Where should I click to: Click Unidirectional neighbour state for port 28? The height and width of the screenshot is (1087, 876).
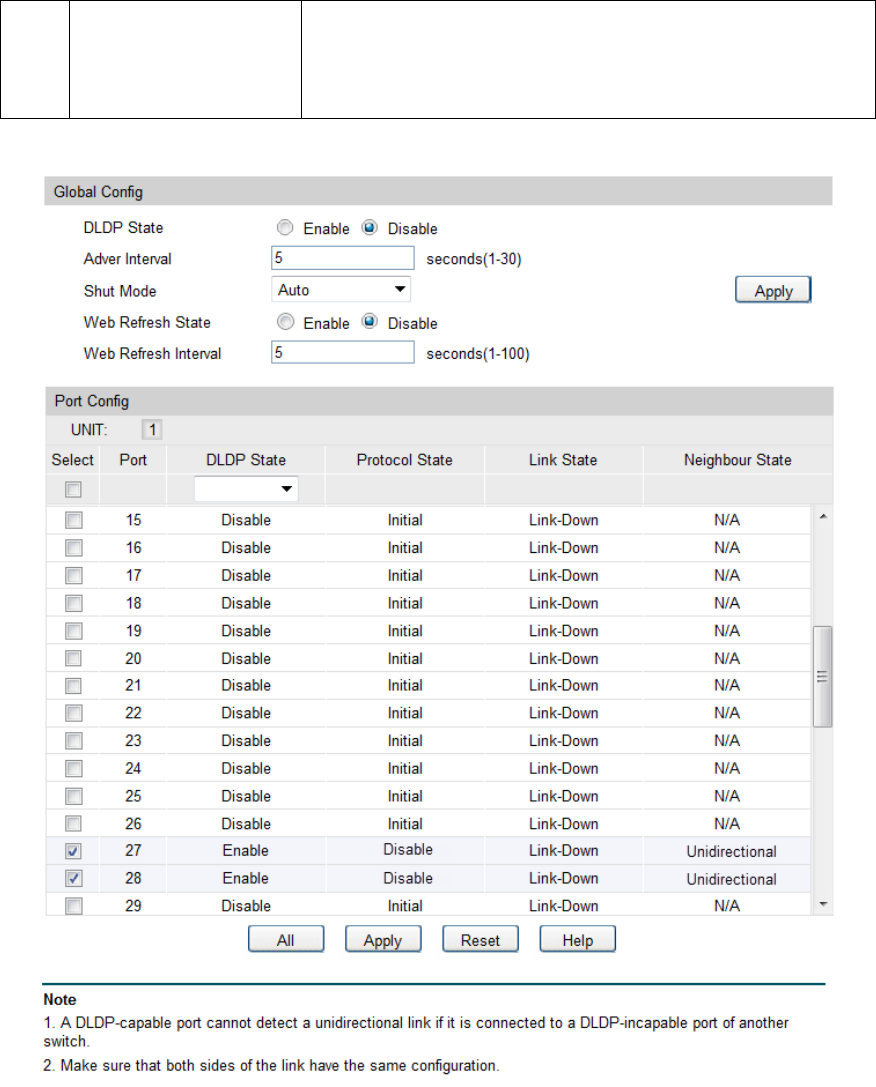pos(731,879)
